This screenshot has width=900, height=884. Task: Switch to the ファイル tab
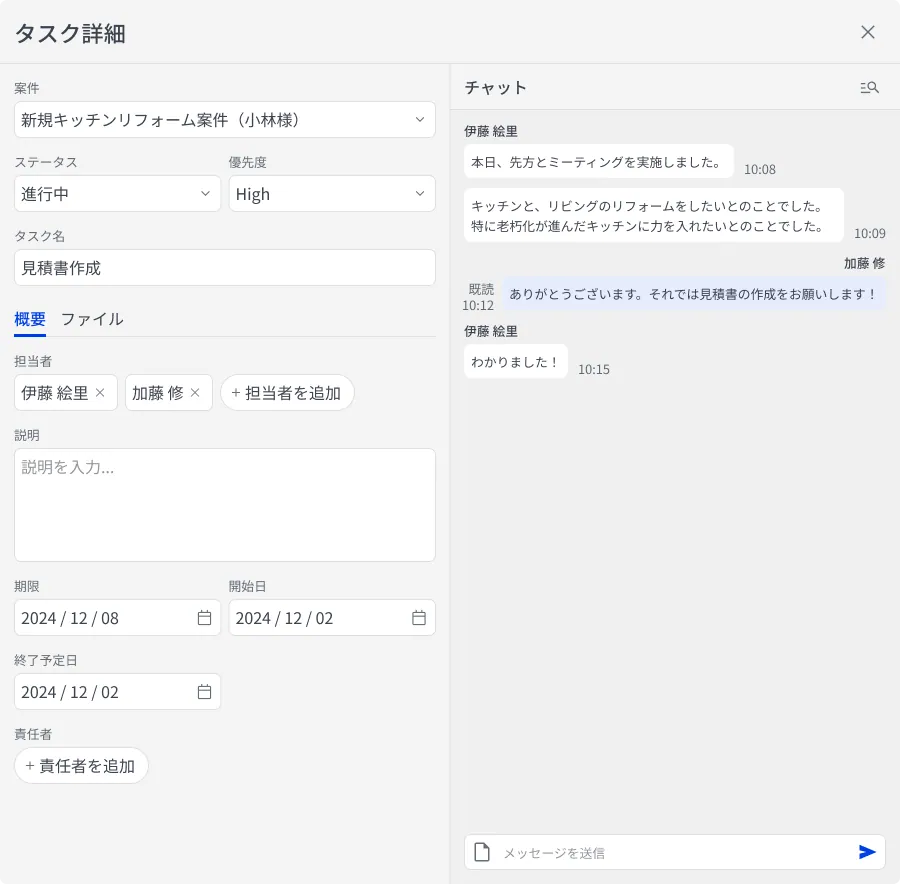point(92,319)
